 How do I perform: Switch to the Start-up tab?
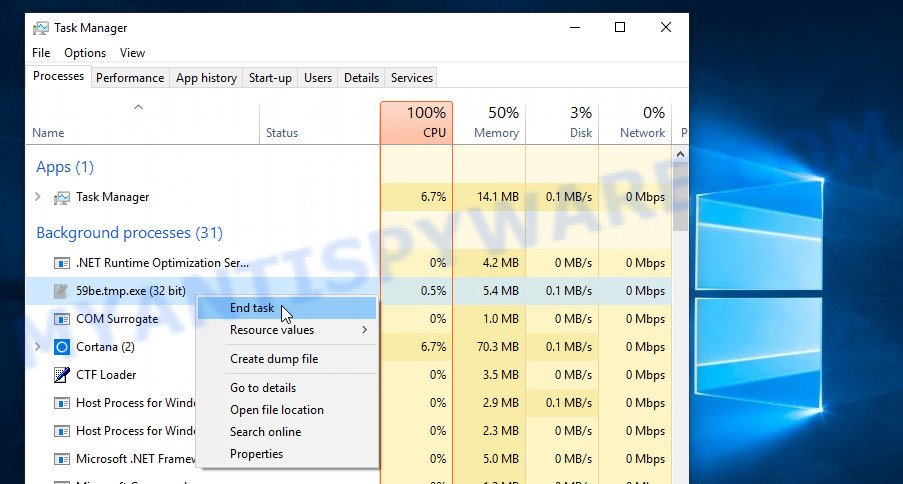point(270,78)
